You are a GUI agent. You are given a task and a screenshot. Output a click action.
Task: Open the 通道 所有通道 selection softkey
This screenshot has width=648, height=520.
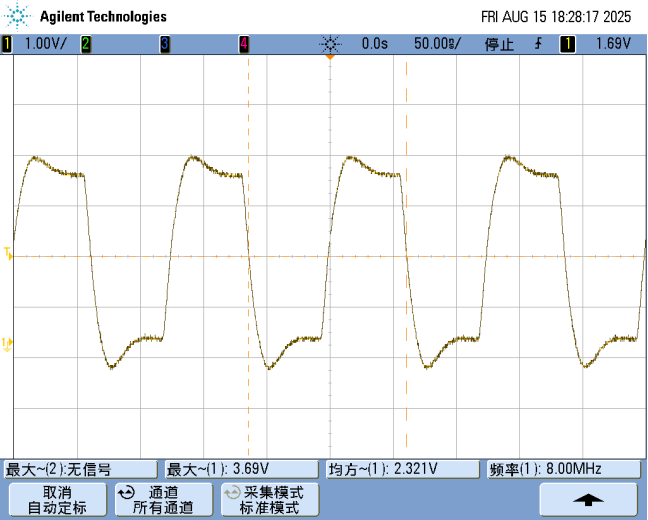pyautogui.click(x=163, y=499)
